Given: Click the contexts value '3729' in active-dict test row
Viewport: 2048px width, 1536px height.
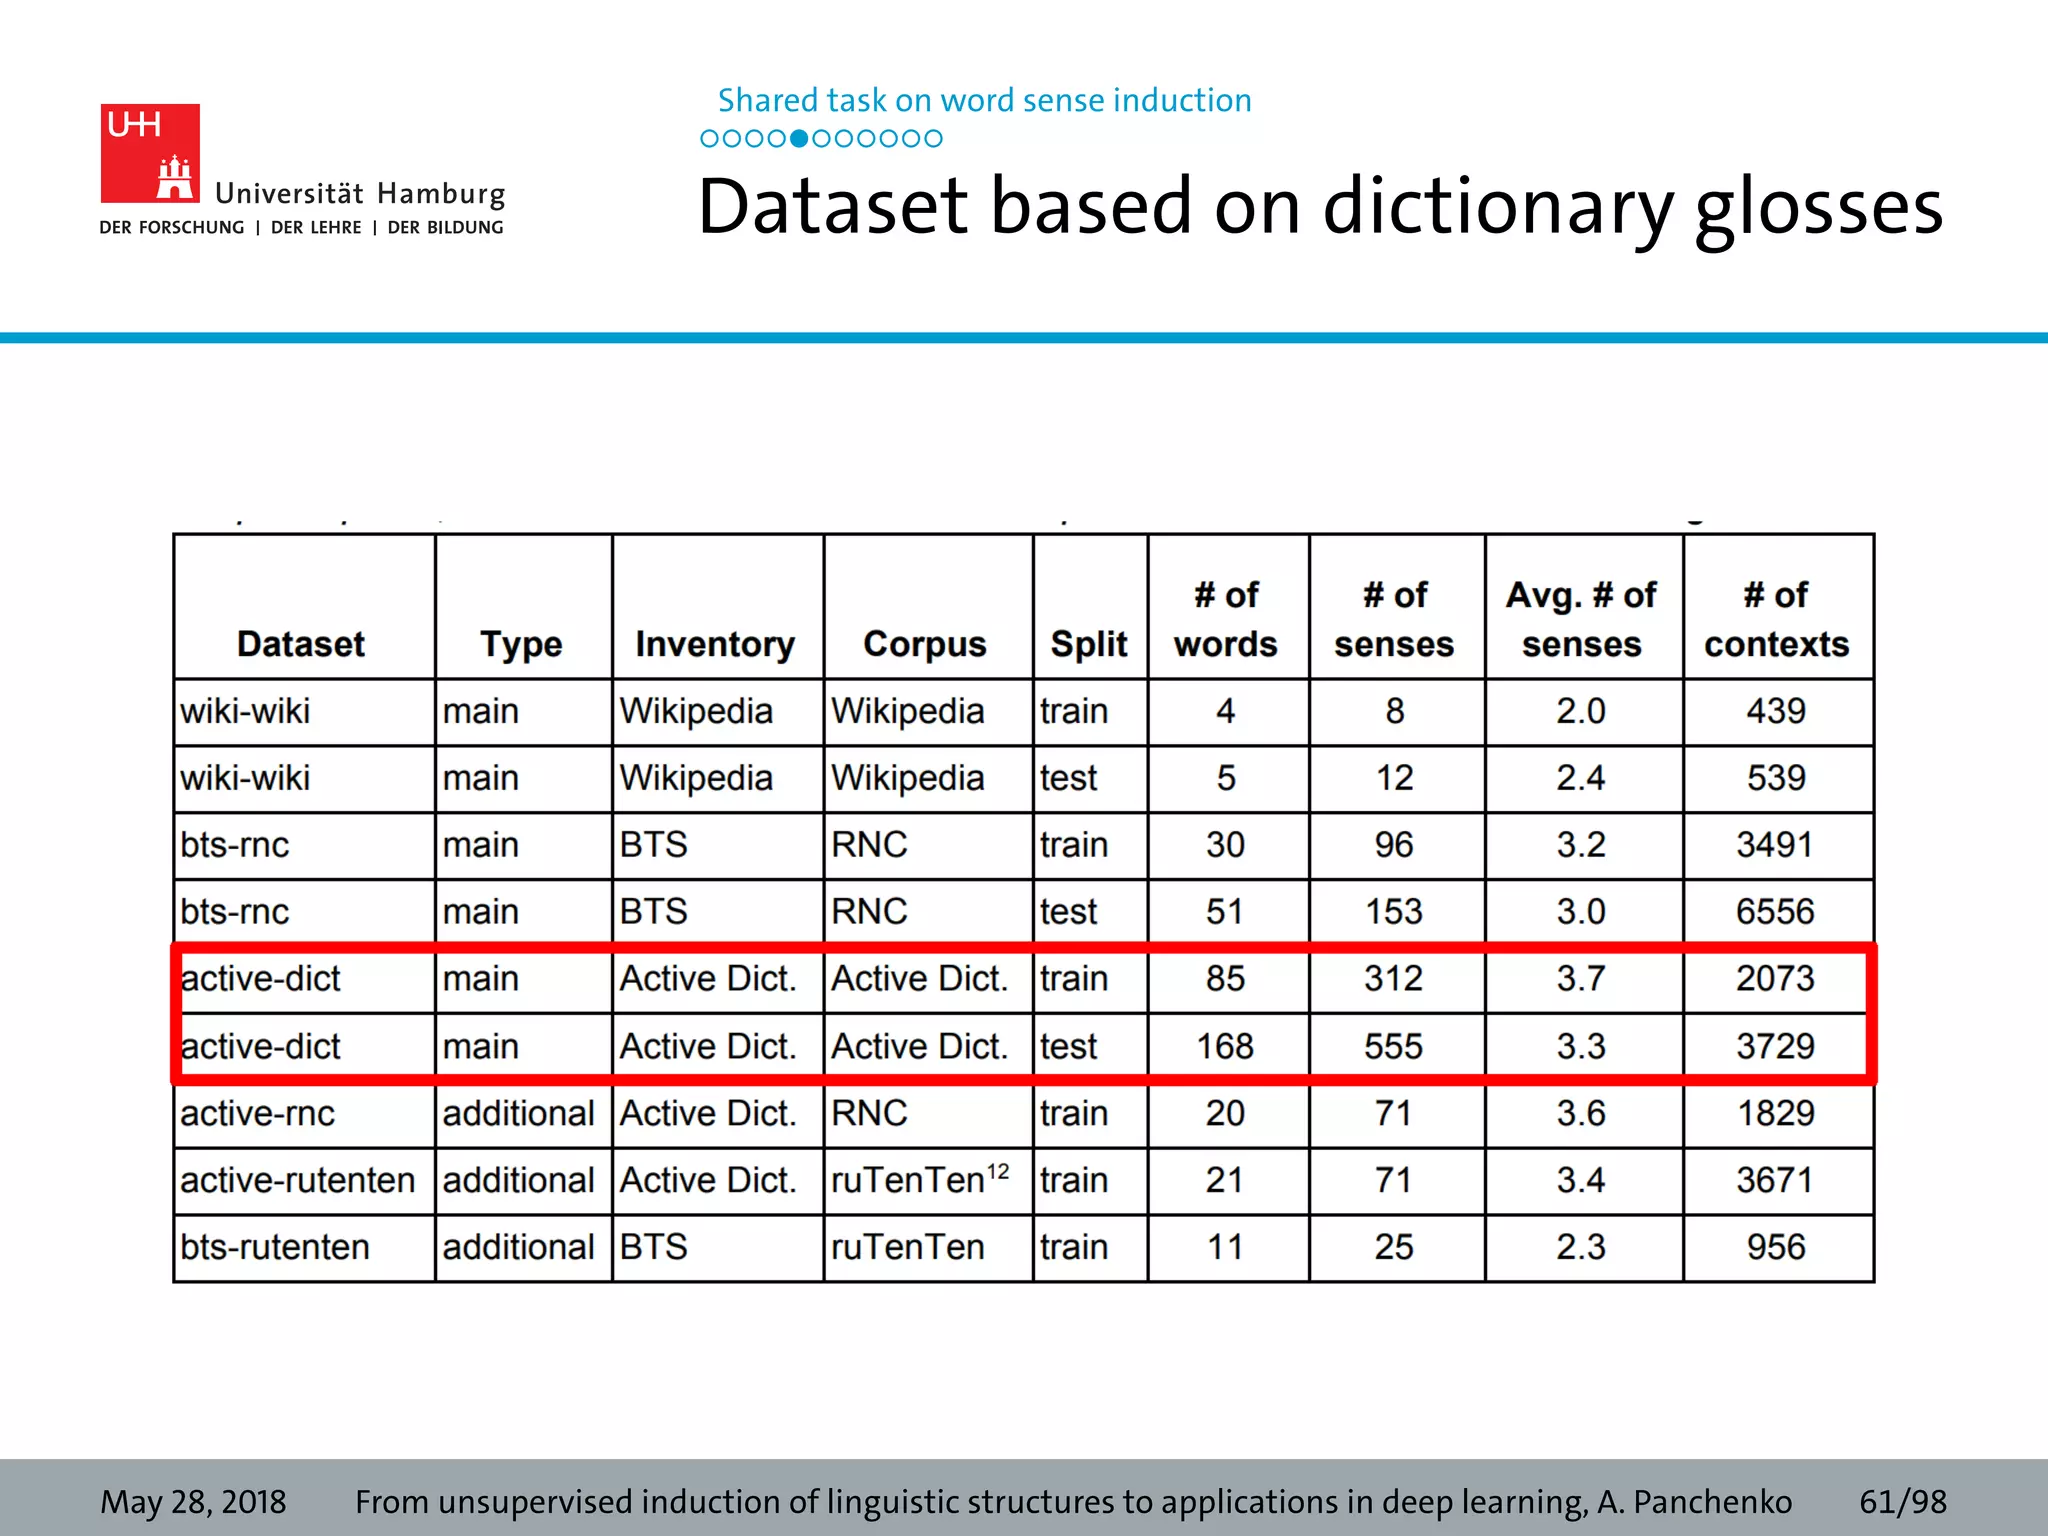Looking at the screenshot, I should point(1775,1046).
